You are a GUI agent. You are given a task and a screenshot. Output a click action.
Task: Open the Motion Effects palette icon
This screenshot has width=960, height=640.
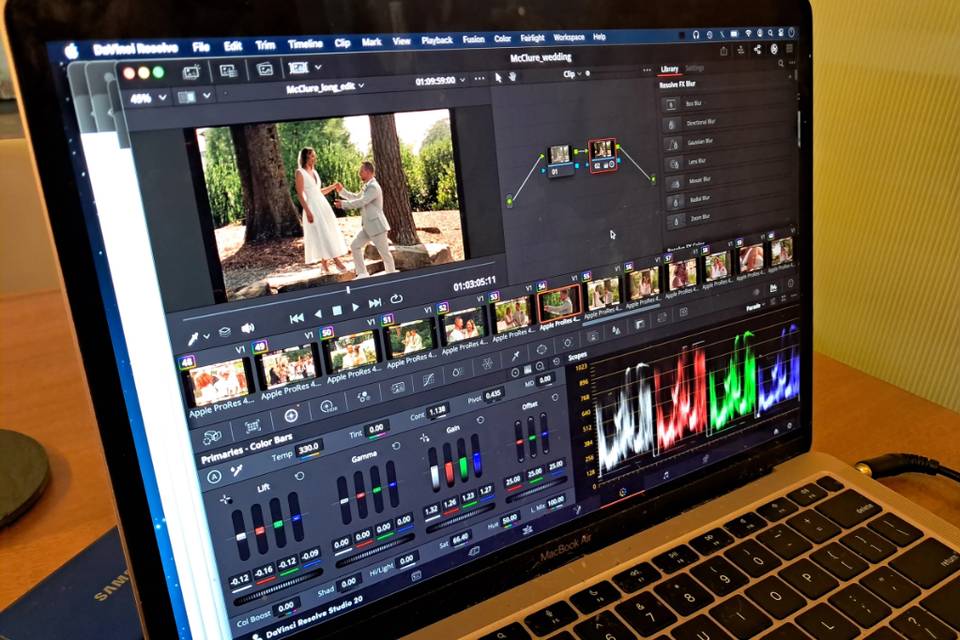[397, 388]
